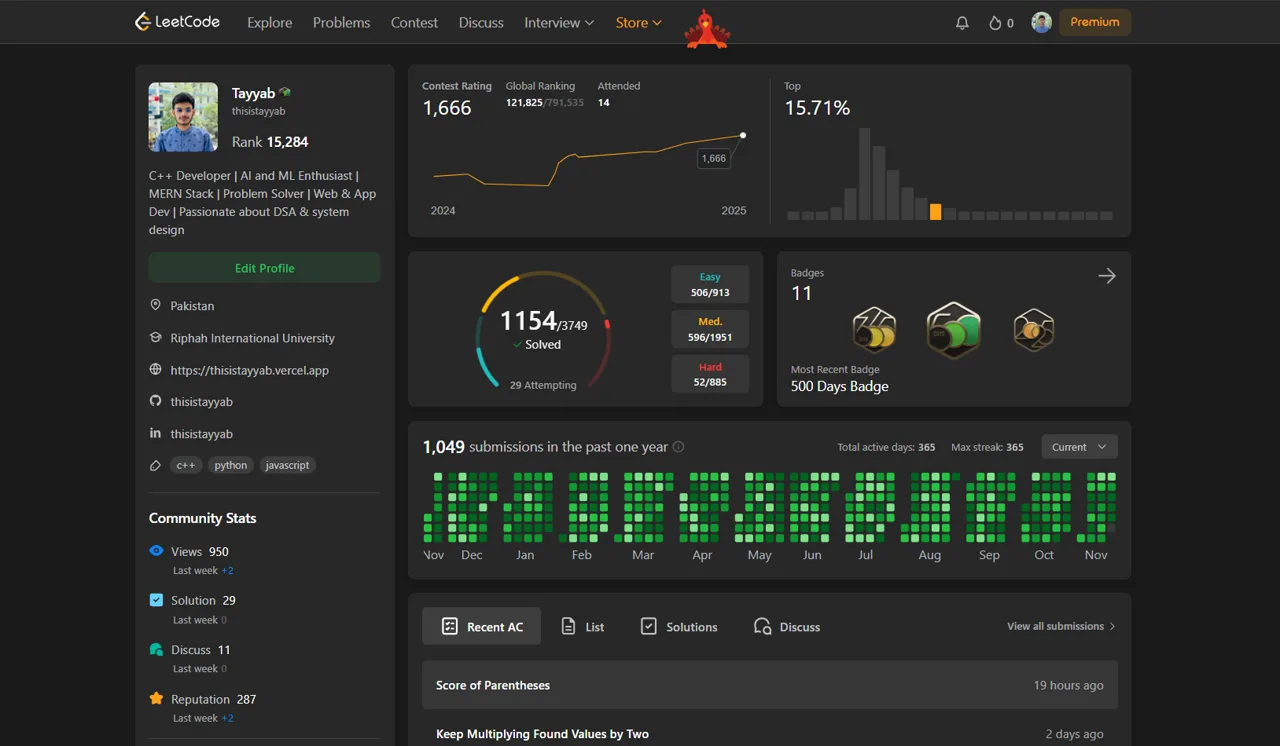Image resolution: width=1280 pixels, height=746 pixels.
Task: Open the badges arrow
Action: pyautogui.click(x=1107, y=276)
